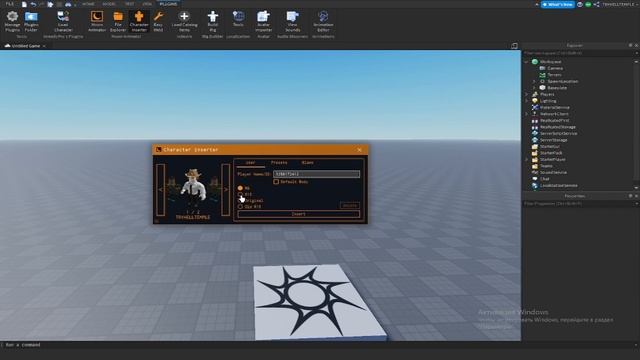640x360 pixels.
Task: Expand the SpawnLocation node arrow
Action: coord(534,81)
